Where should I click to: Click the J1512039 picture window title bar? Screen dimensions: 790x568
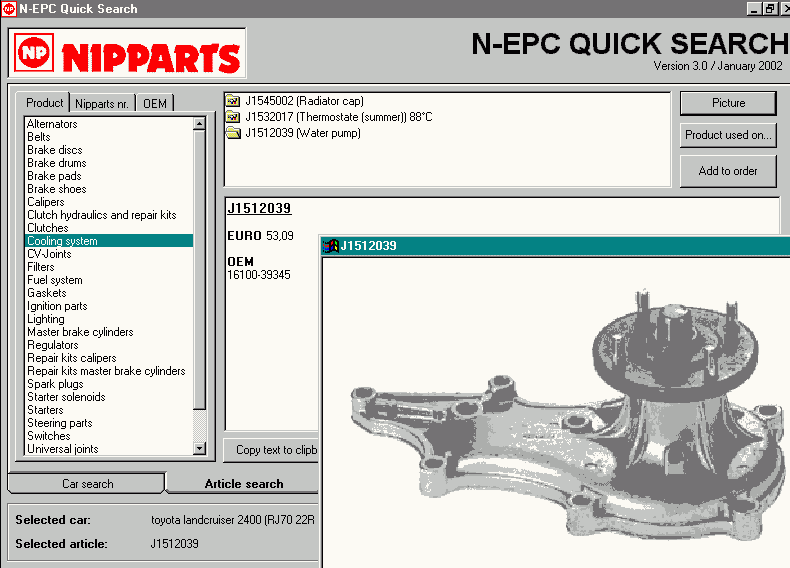pyautogui.click(x=555, y=246)
